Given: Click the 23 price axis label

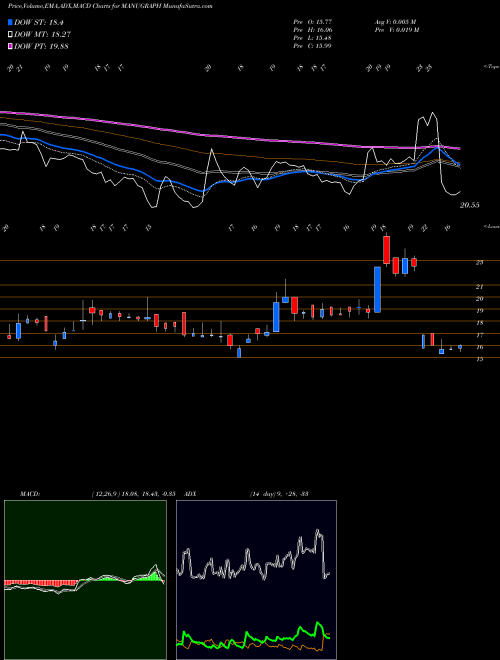Looking at the screenshot, I should click(479, 262).
